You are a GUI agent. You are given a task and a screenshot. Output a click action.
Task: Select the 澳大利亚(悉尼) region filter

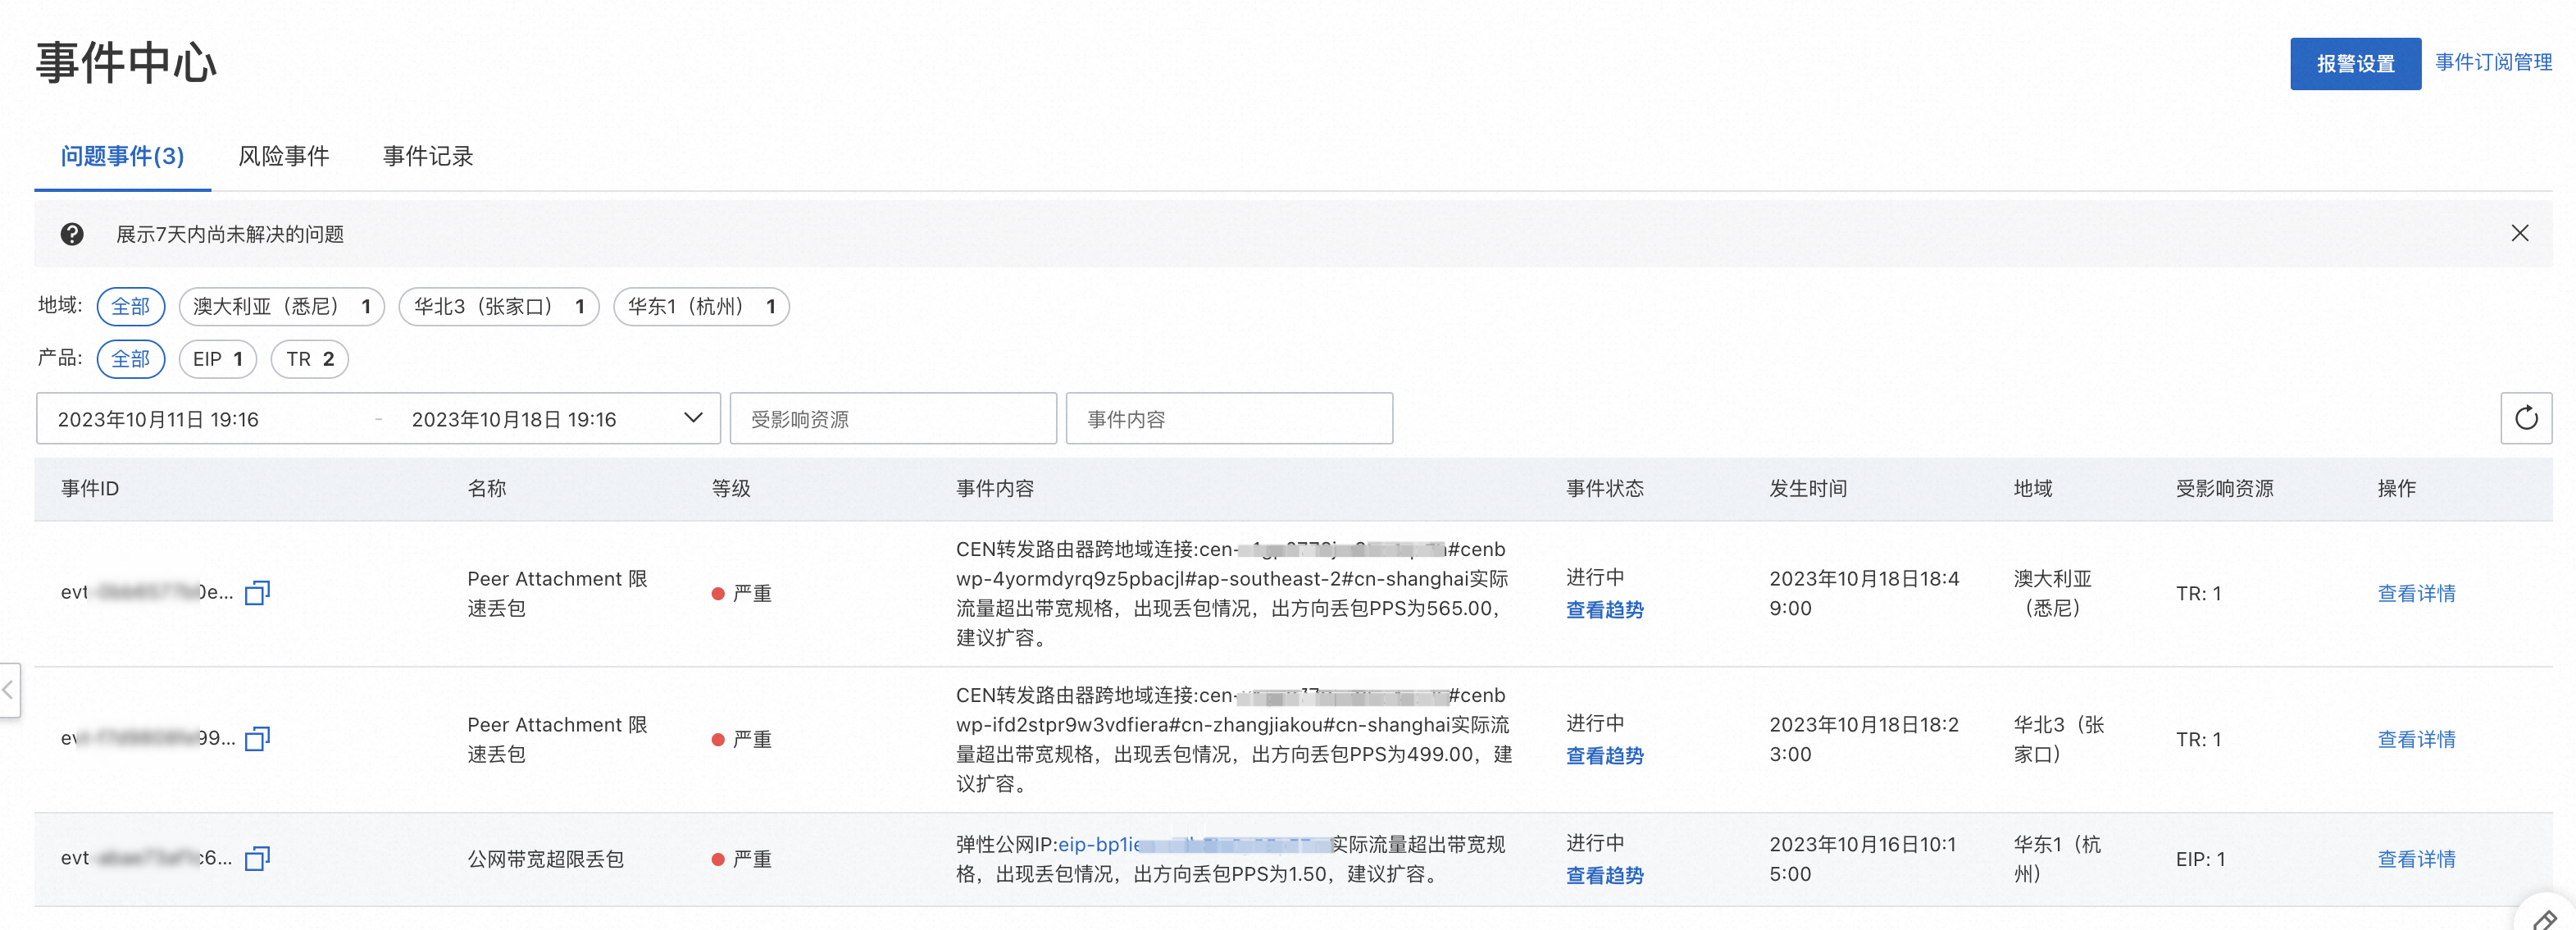[281, 307]
